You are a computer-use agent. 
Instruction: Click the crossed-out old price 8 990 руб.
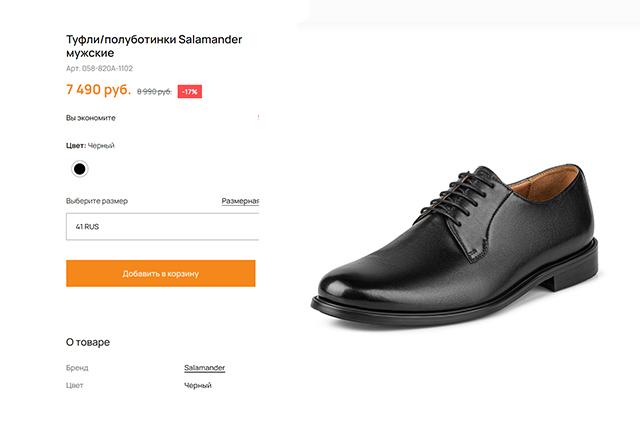[x=154, y=92]
